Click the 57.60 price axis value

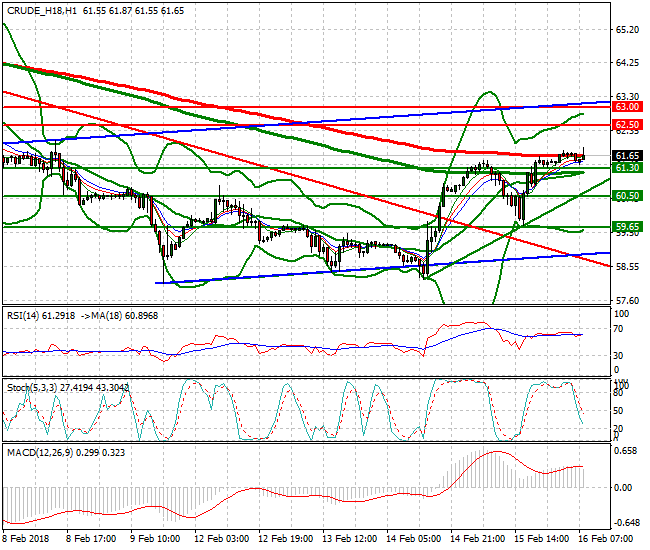(627, 300)
